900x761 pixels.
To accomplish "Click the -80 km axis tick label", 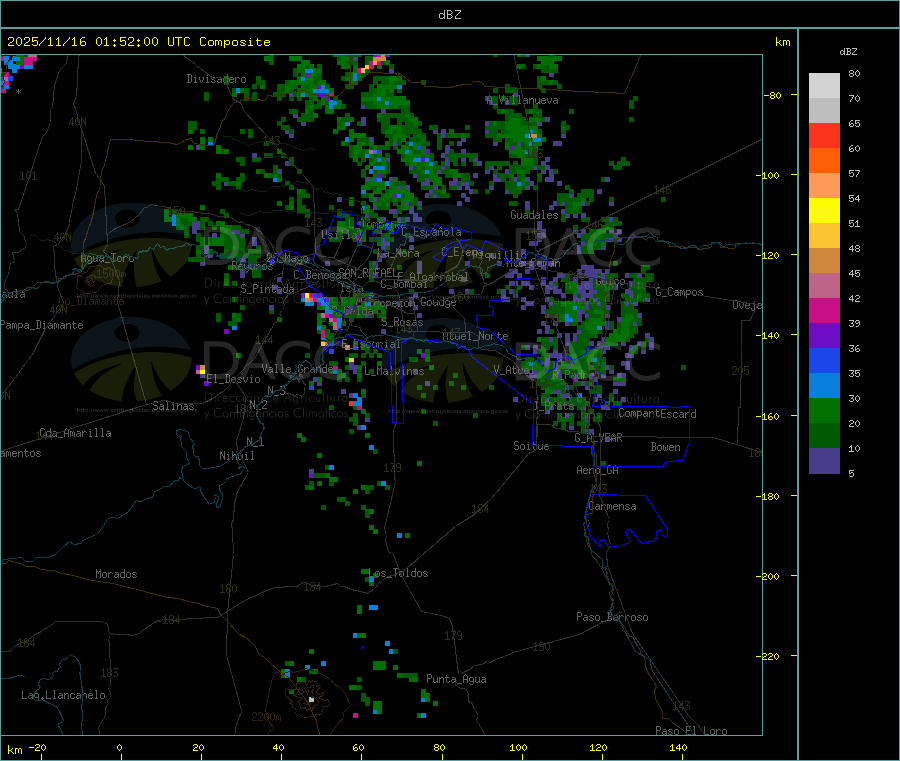I will [x=772, y=95].
